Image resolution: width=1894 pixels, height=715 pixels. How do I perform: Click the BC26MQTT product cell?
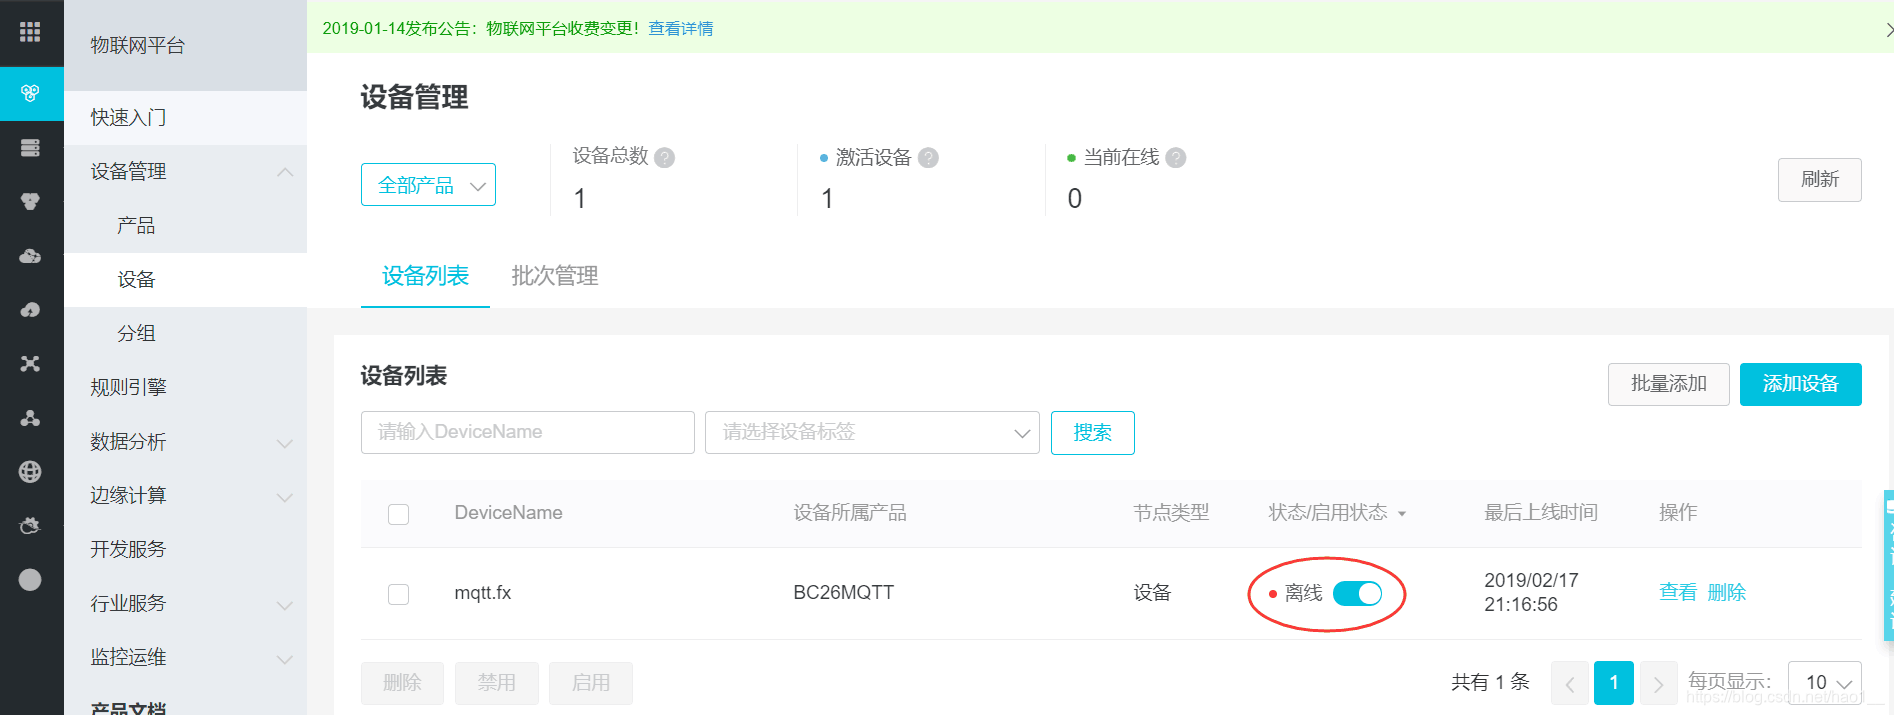[x=844, y=593]
